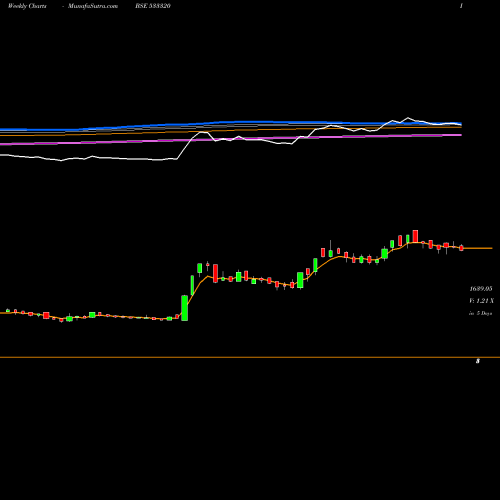Click the tallest red candlestick at the peak

pyautogui.click(x=415, y=236)
